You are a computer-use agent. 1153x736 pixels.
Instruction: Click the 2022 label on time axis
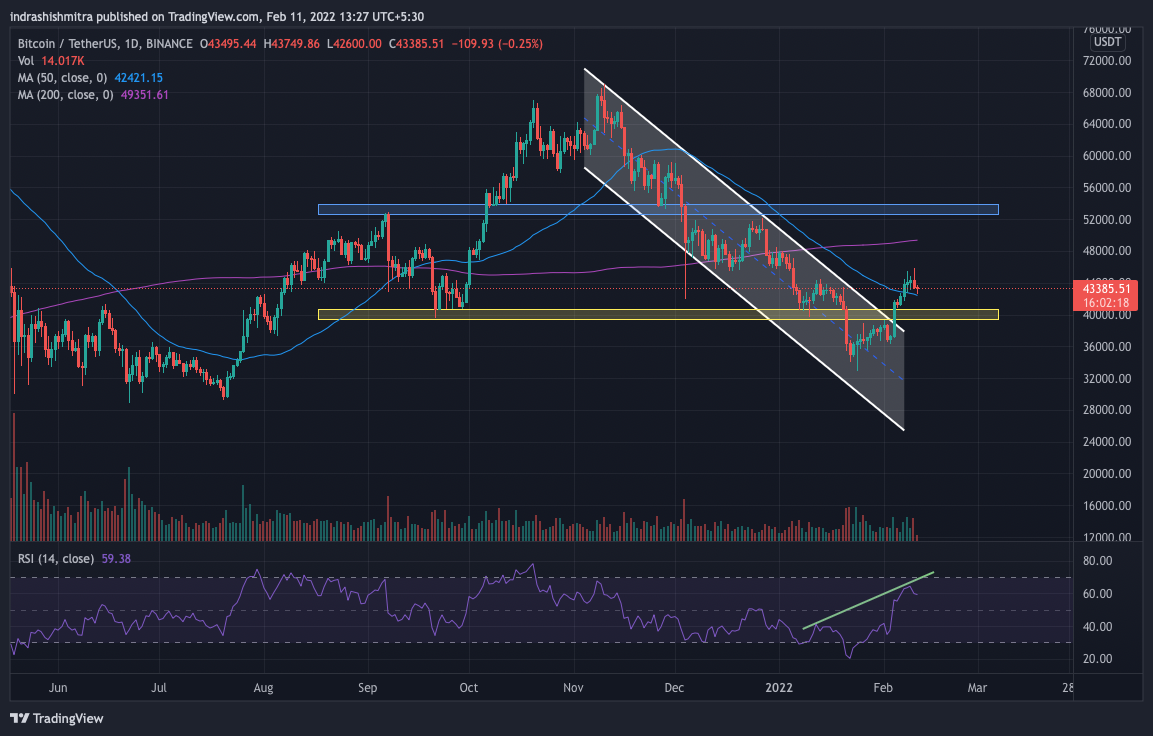tap(777, 688)
